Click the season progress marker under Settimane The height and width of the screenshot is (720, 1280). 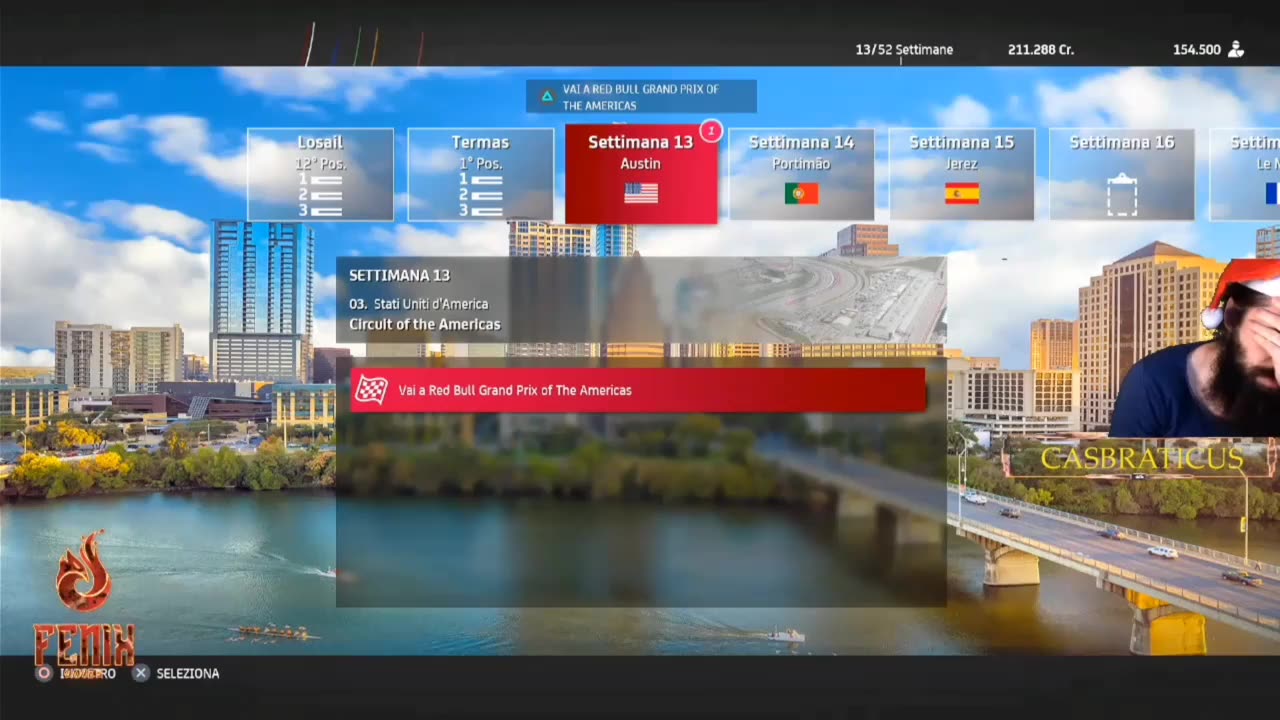click(x=901, y=61)
